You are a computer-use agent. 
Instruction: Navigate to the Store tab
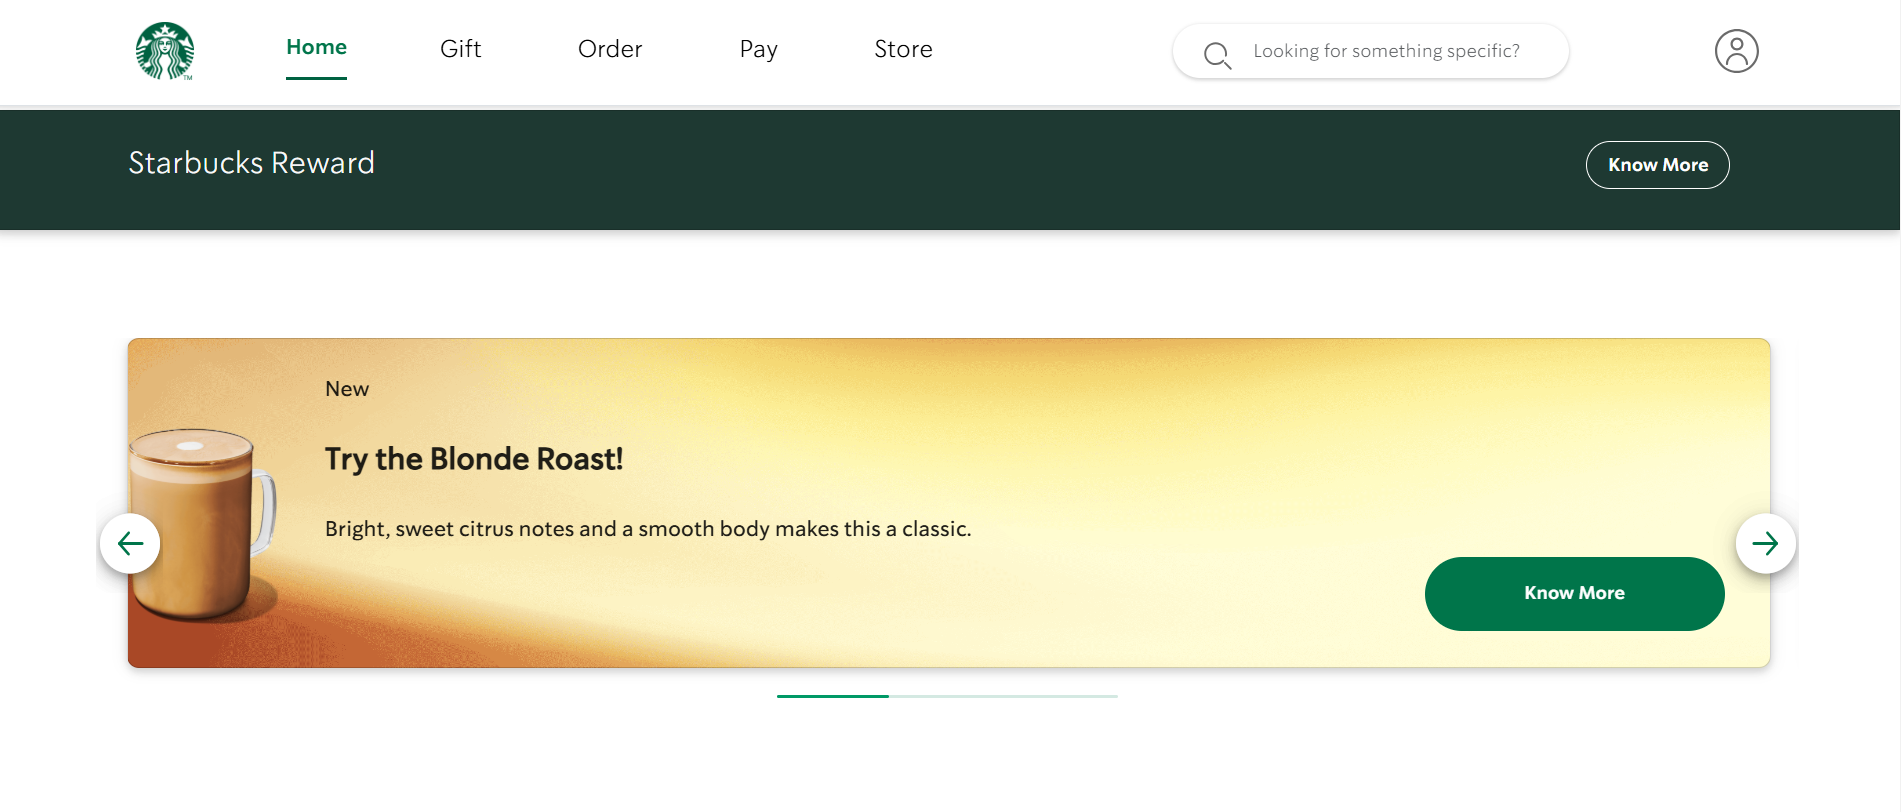point(903,49)
